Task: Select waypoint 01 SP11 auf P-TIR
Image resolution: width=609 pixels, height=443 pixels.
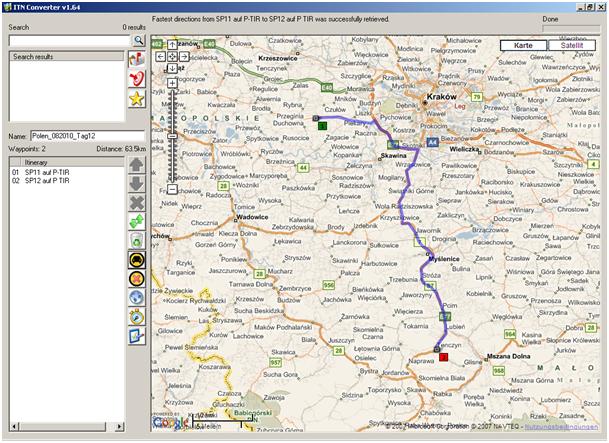Action: click(47, 172)
